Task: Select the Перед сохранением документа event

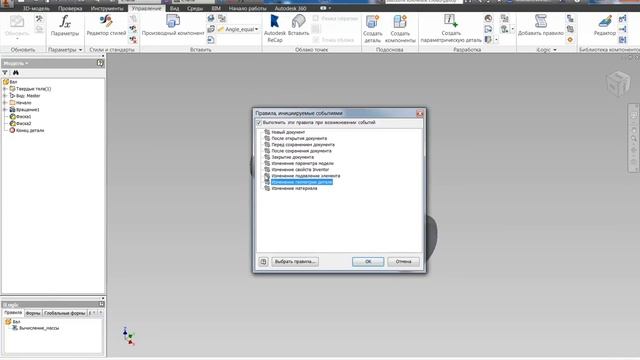Action: coord(303,144)
